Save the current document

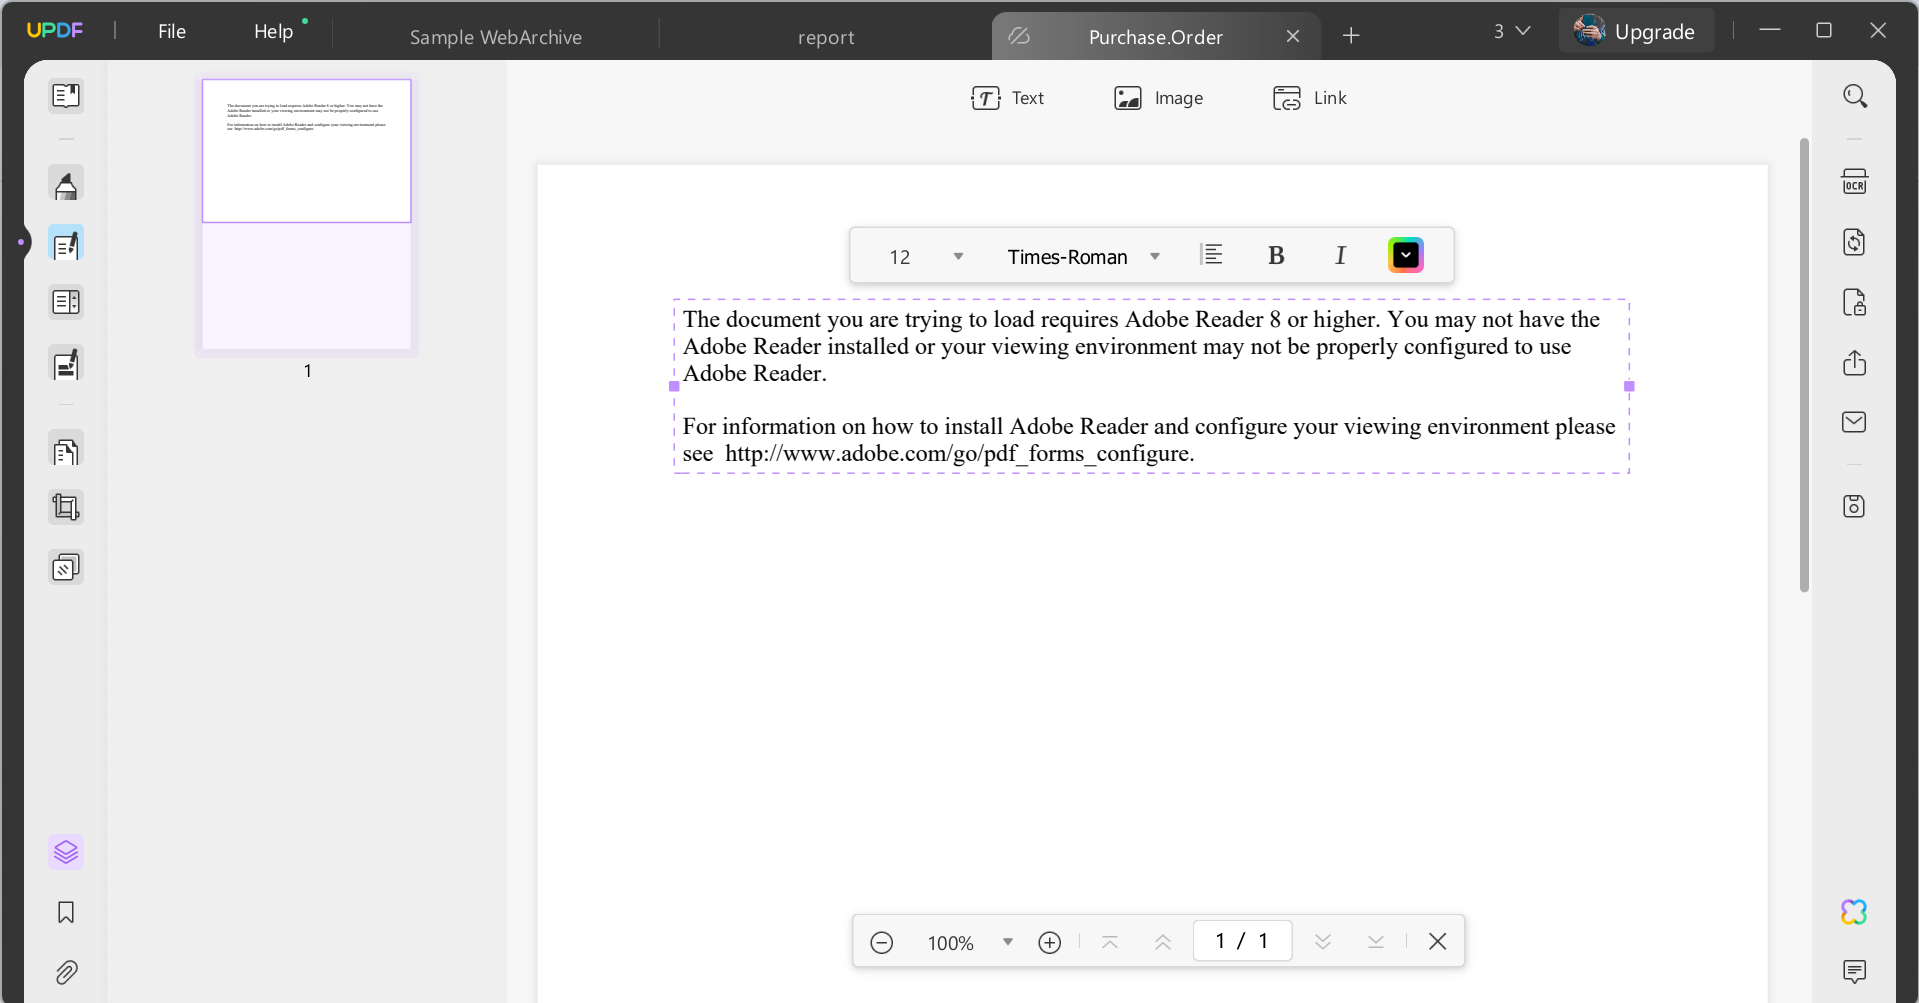click(1855, 506)
